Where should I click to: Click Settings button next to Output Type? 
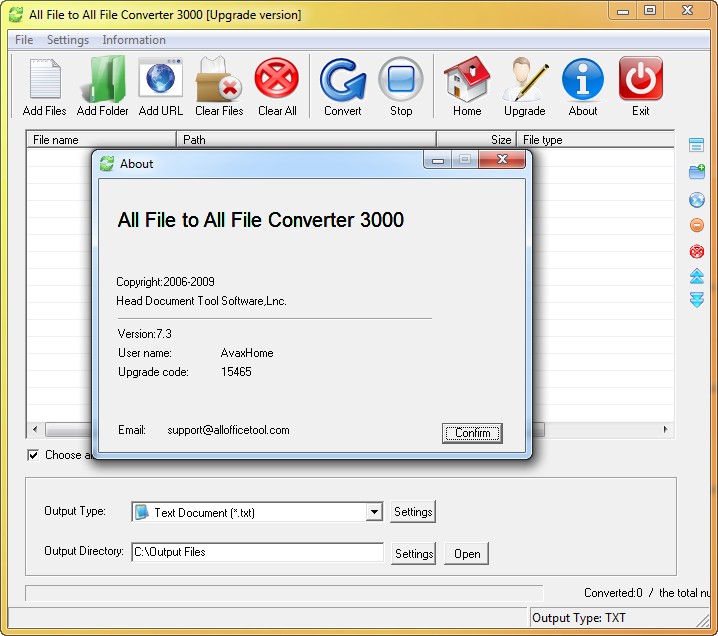413,512
